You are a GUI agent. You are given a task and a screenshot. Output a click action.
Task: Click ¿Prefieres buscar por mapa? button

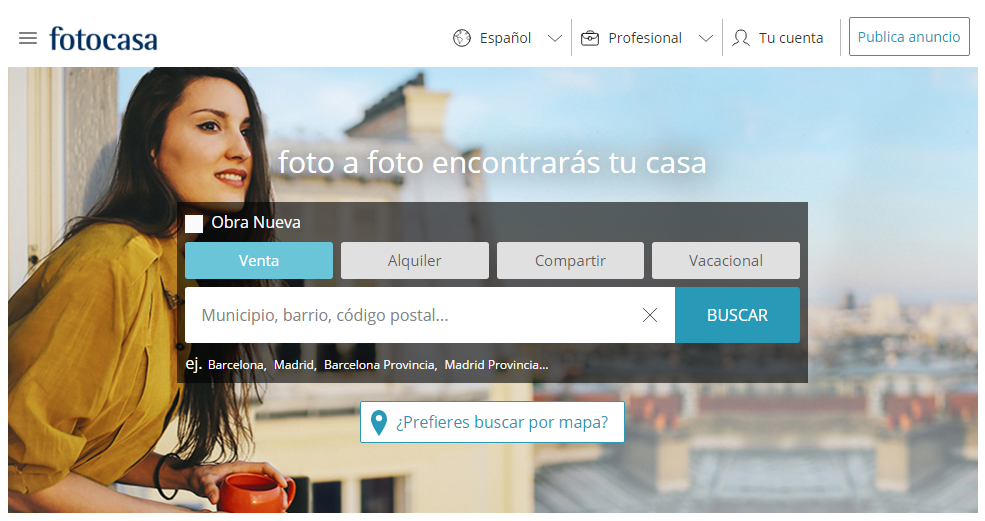point(492,422)
